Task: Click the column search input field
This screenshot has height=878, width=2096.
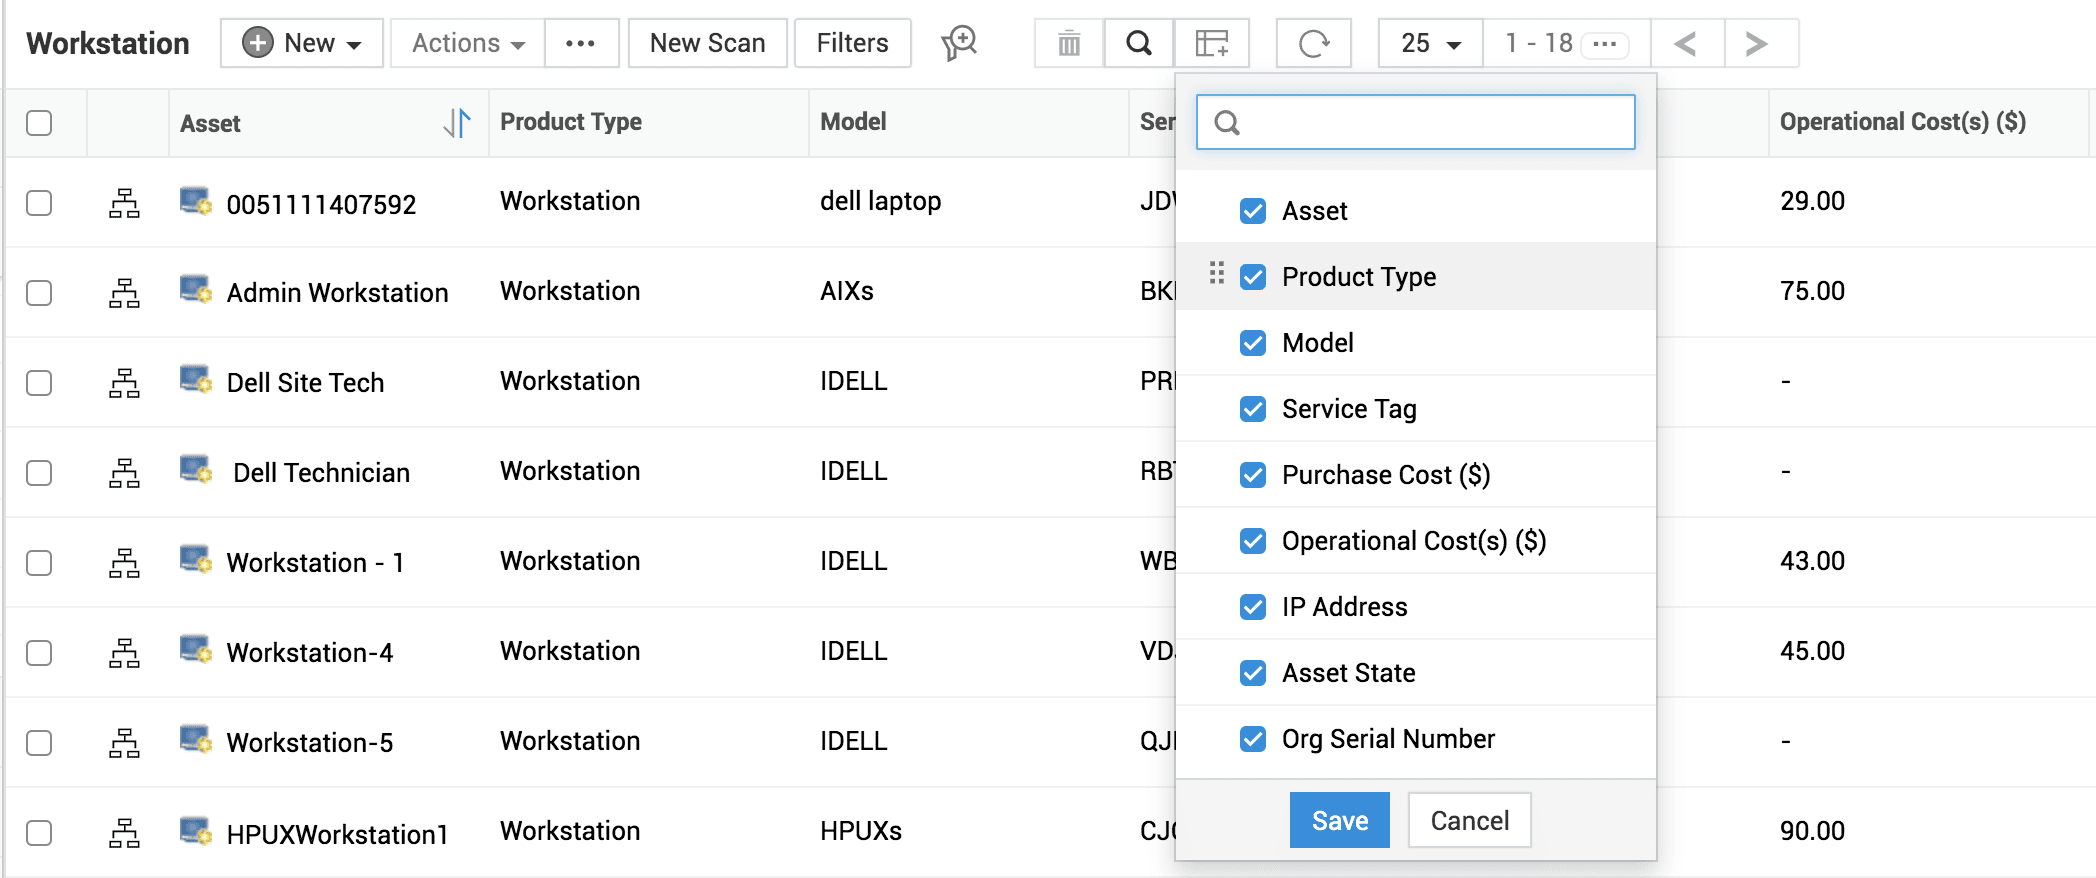Action: point(1430,122)
